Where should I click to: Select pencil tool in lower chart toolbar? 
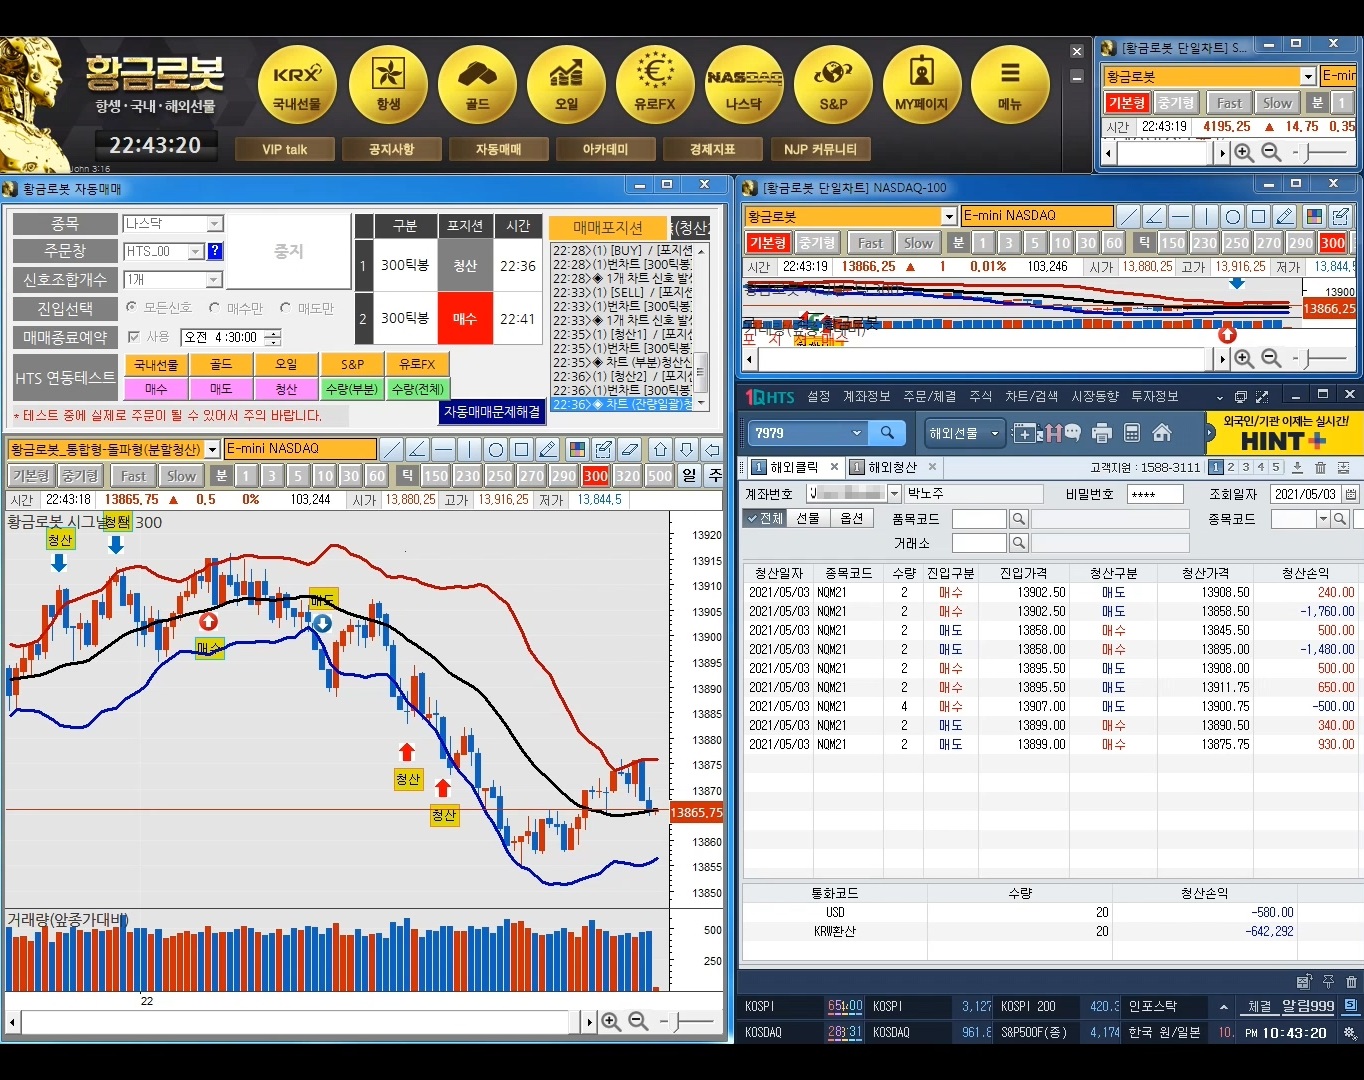[x=547, y=449]
